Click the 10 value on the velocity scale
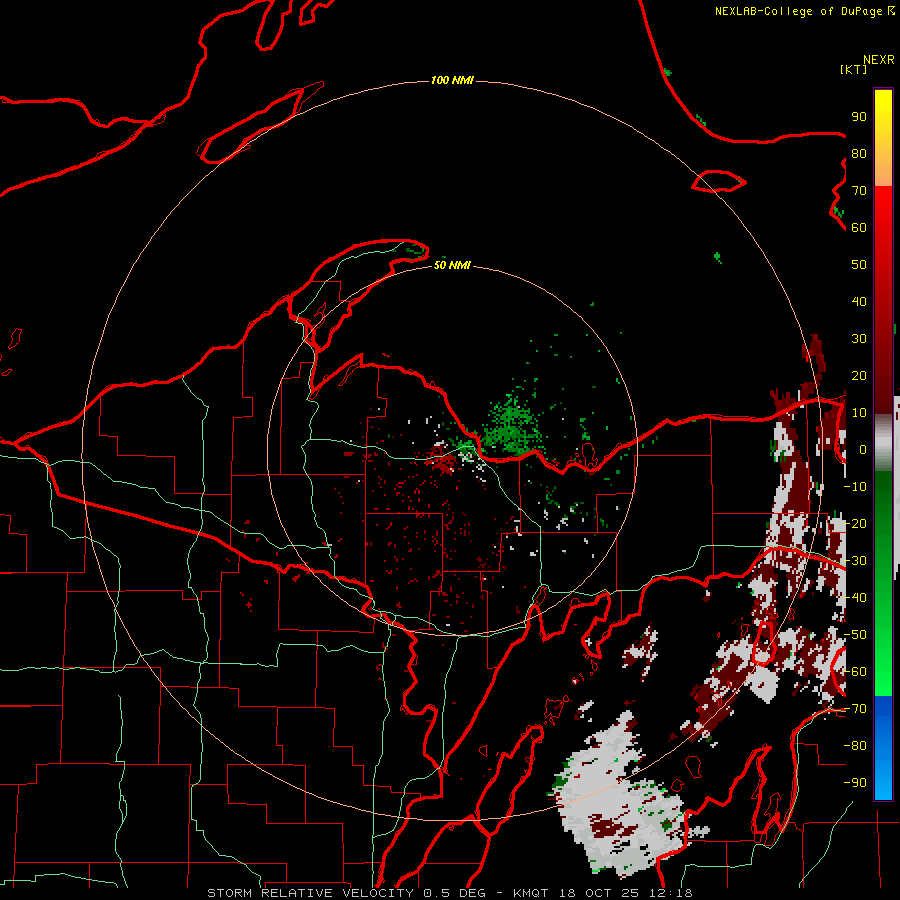This screenshot has width=900, height=900. [859, 413]
